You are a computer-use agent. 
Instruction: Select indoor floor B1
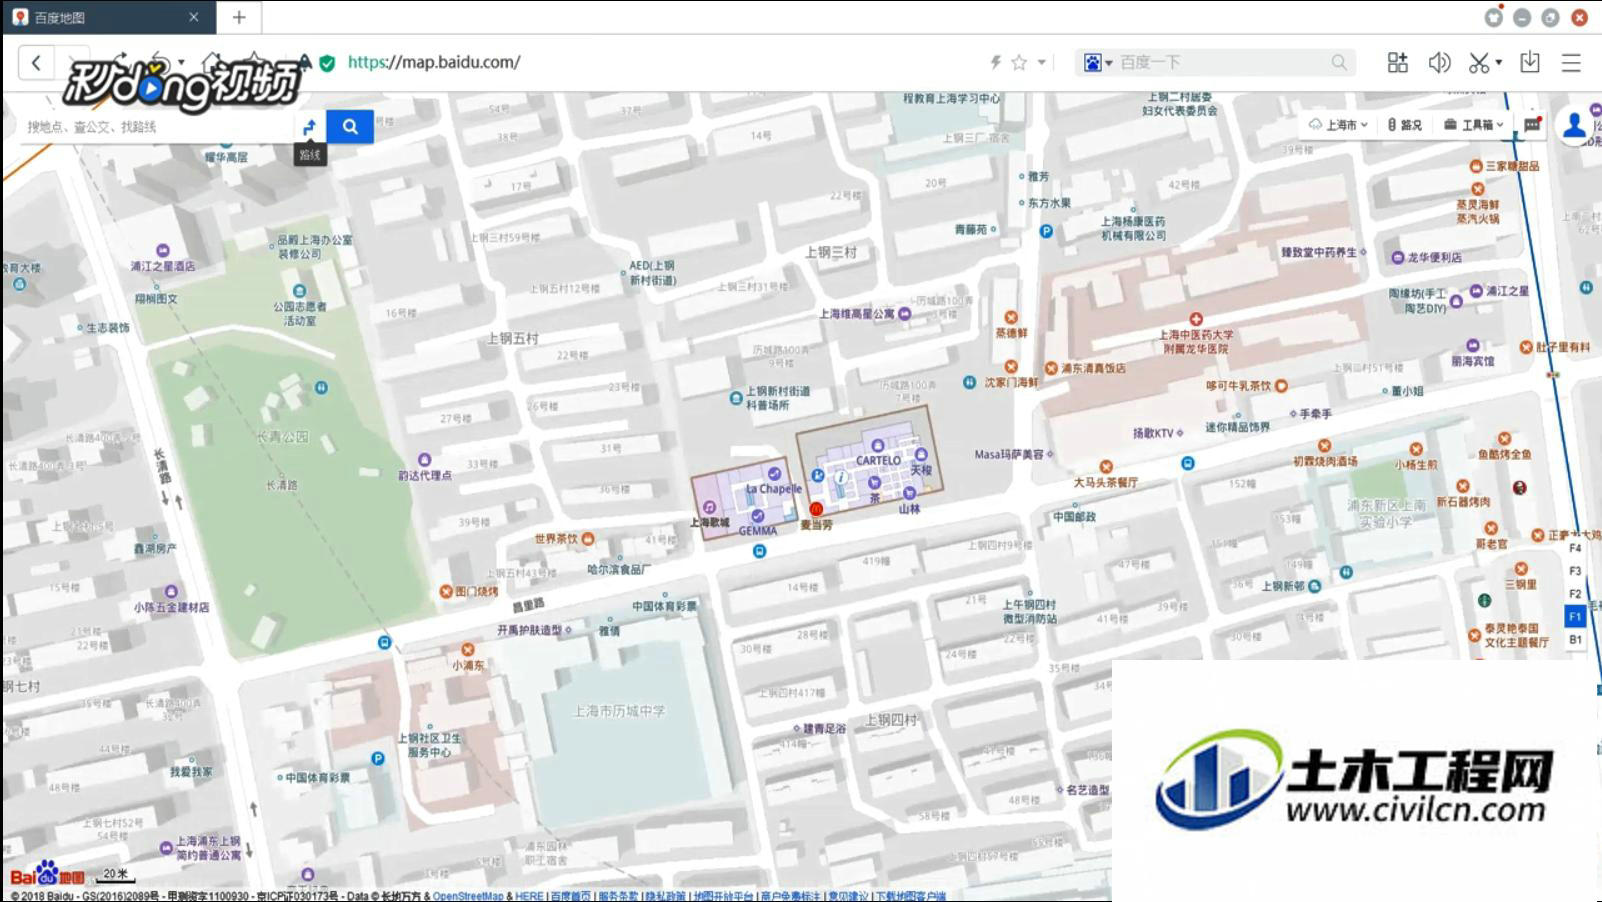pyautogui.click(x=1575, y=640)
